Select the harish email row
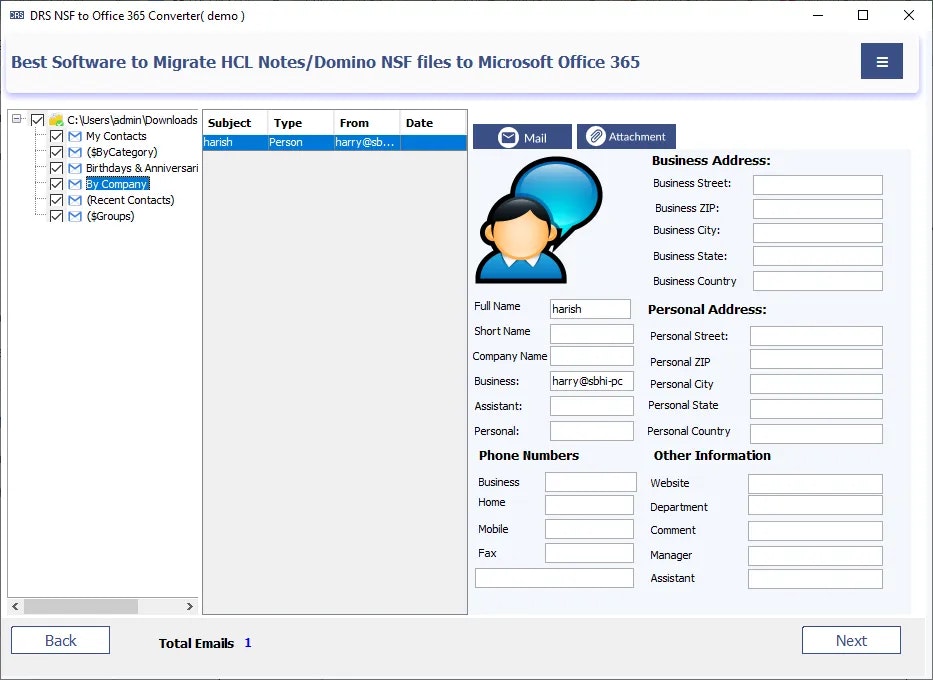This screenshot has width=933, height=680. click(300, 142)
